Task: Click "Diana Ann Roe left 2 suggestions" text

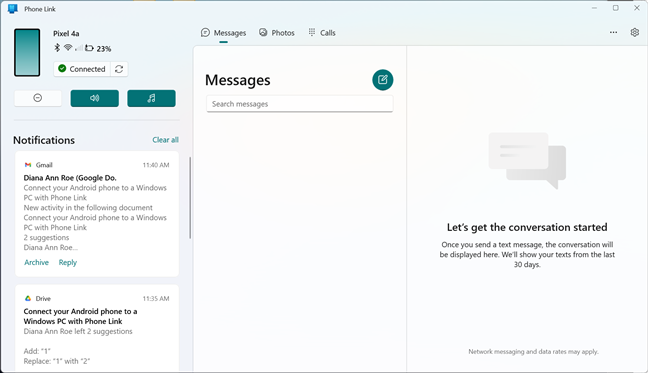Action: (78, 331)
